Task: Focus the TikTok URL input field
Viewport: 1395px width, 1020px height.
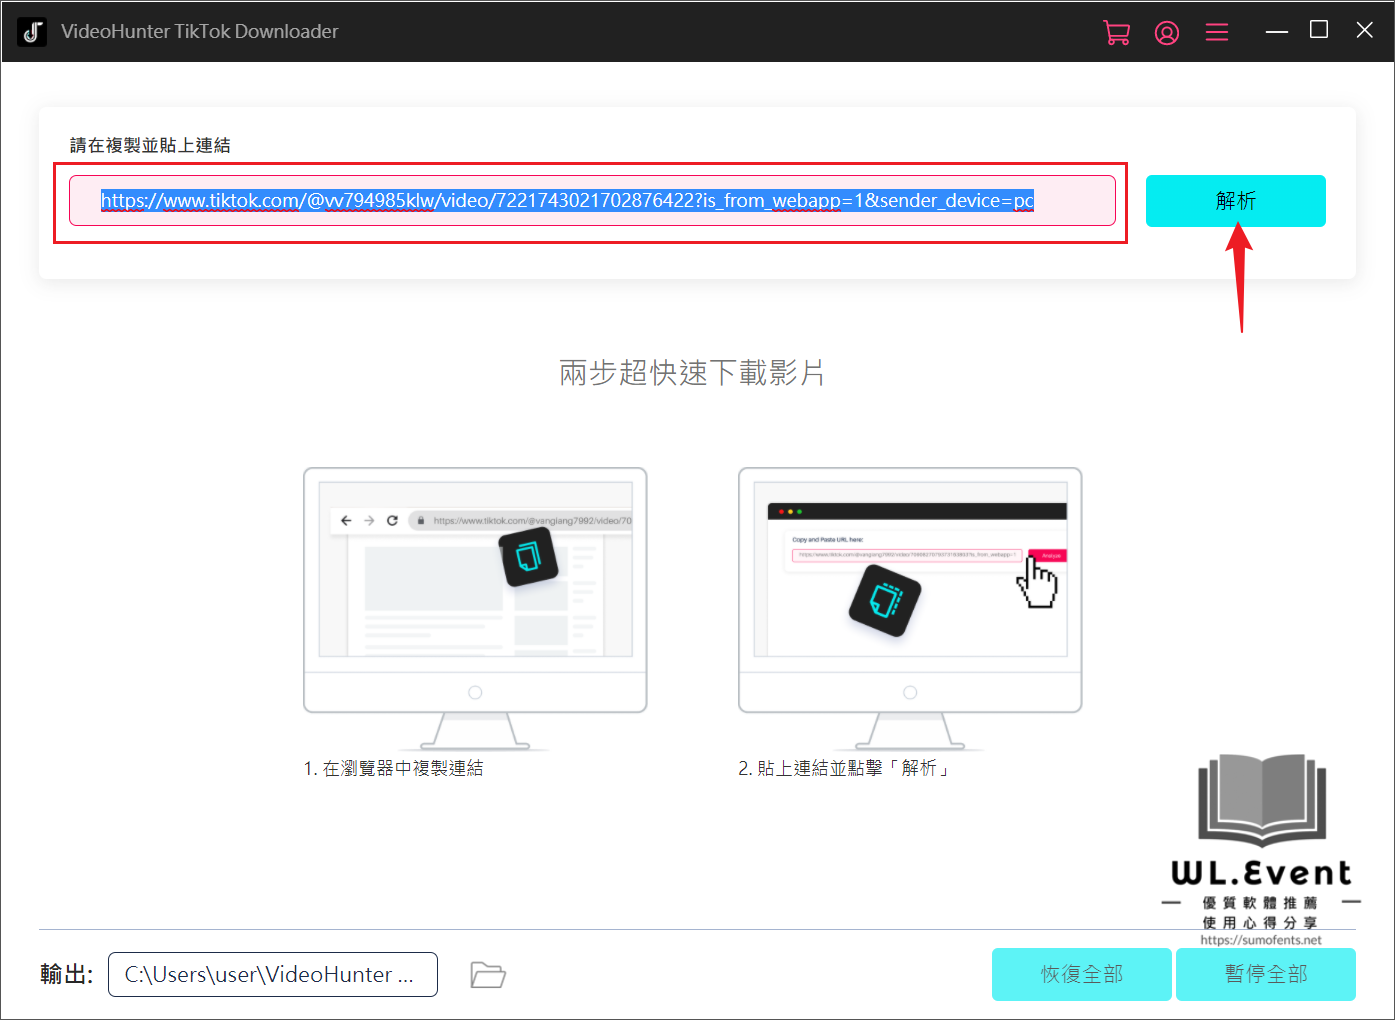Action: (592, 201)
